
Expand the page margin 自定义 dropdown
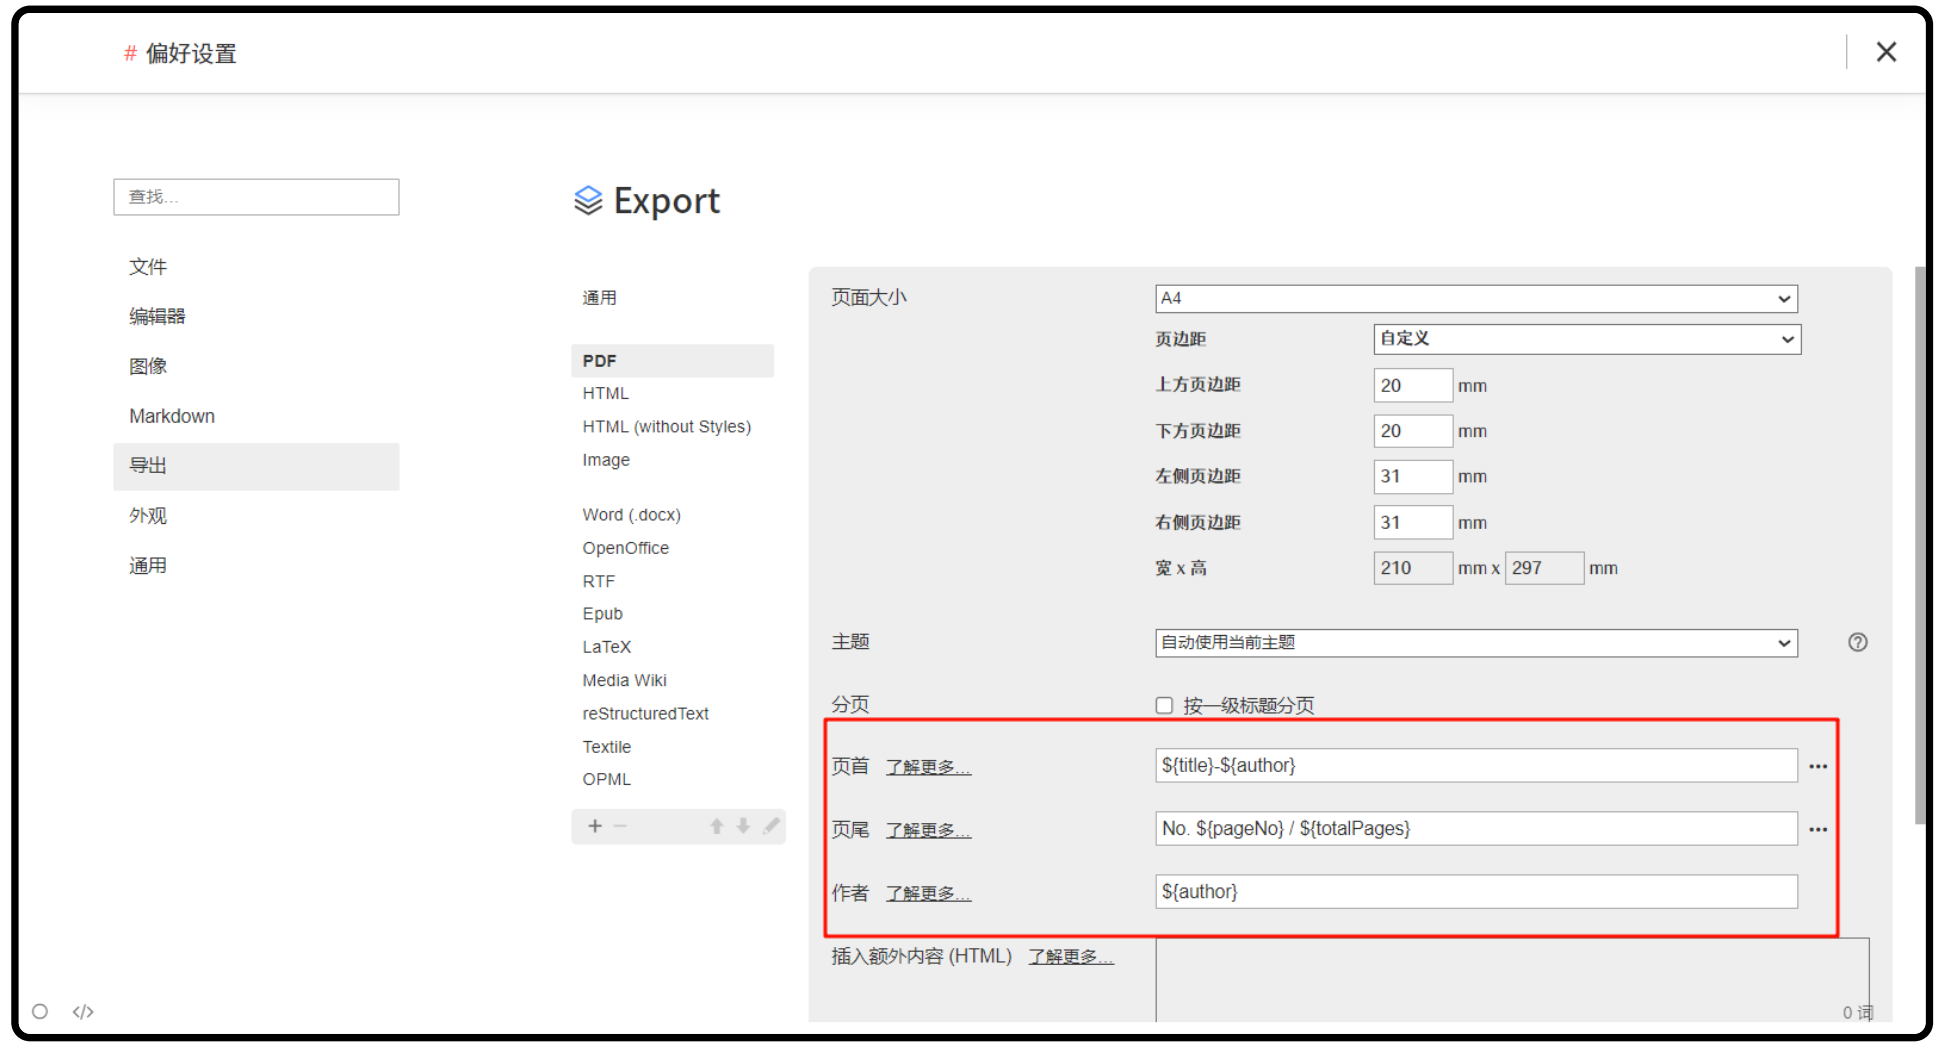[x=1586, y=340]
